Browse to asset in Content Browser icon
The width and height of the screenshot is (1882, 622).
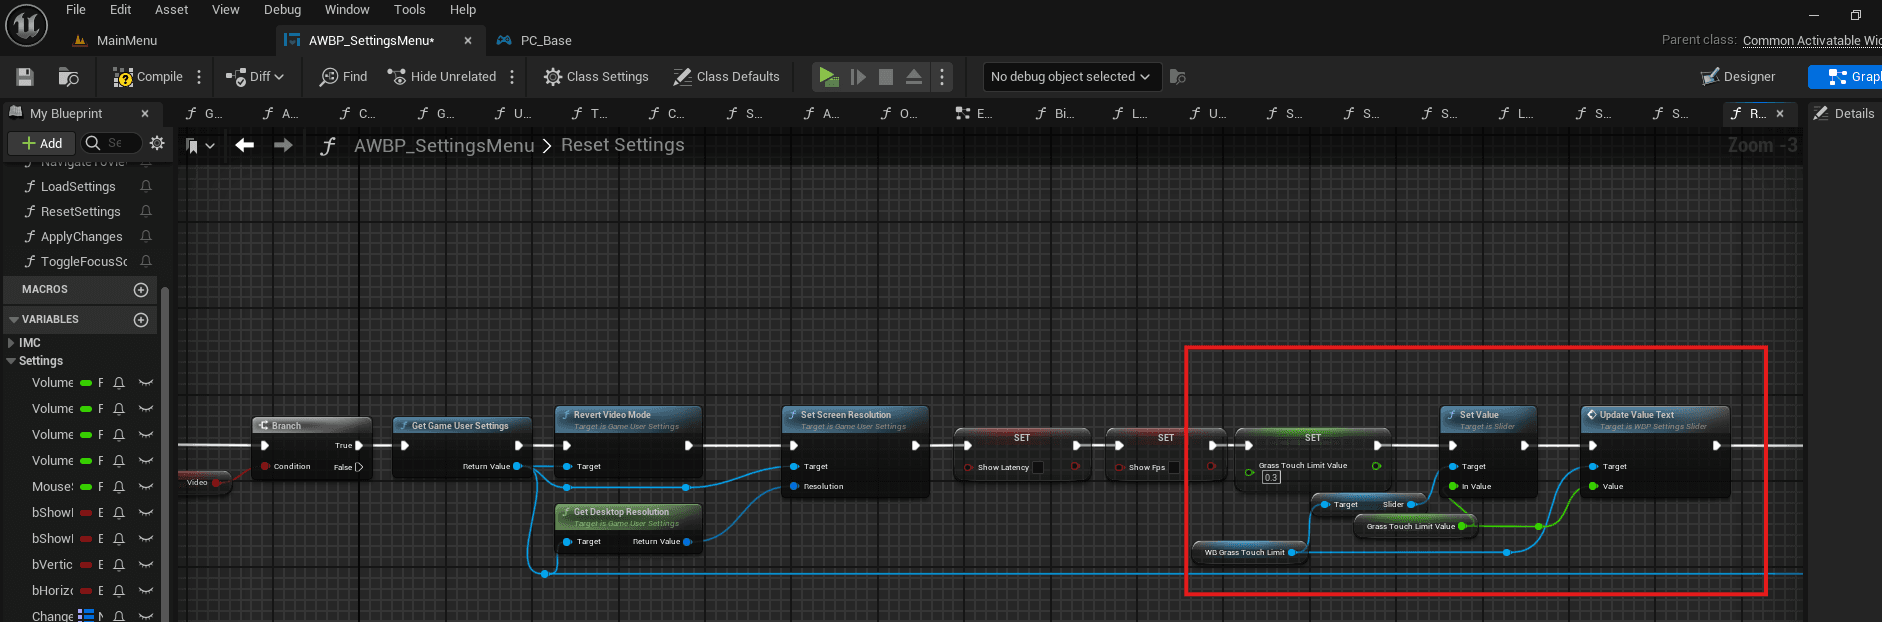click(69, 77)
